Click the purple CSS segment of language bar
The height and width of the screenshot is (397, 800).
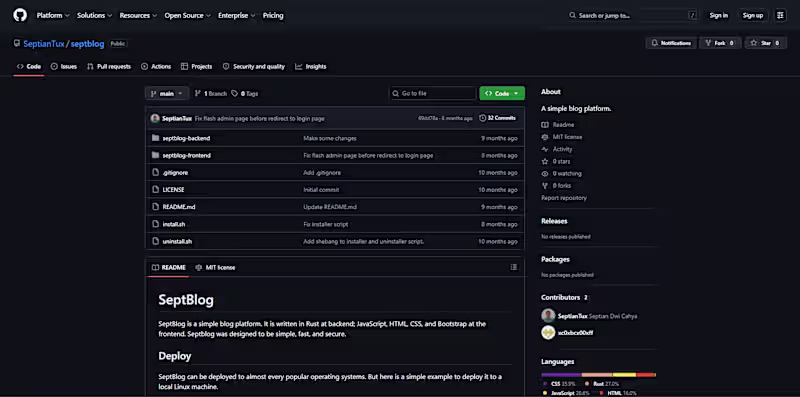[x=562, y=375]
